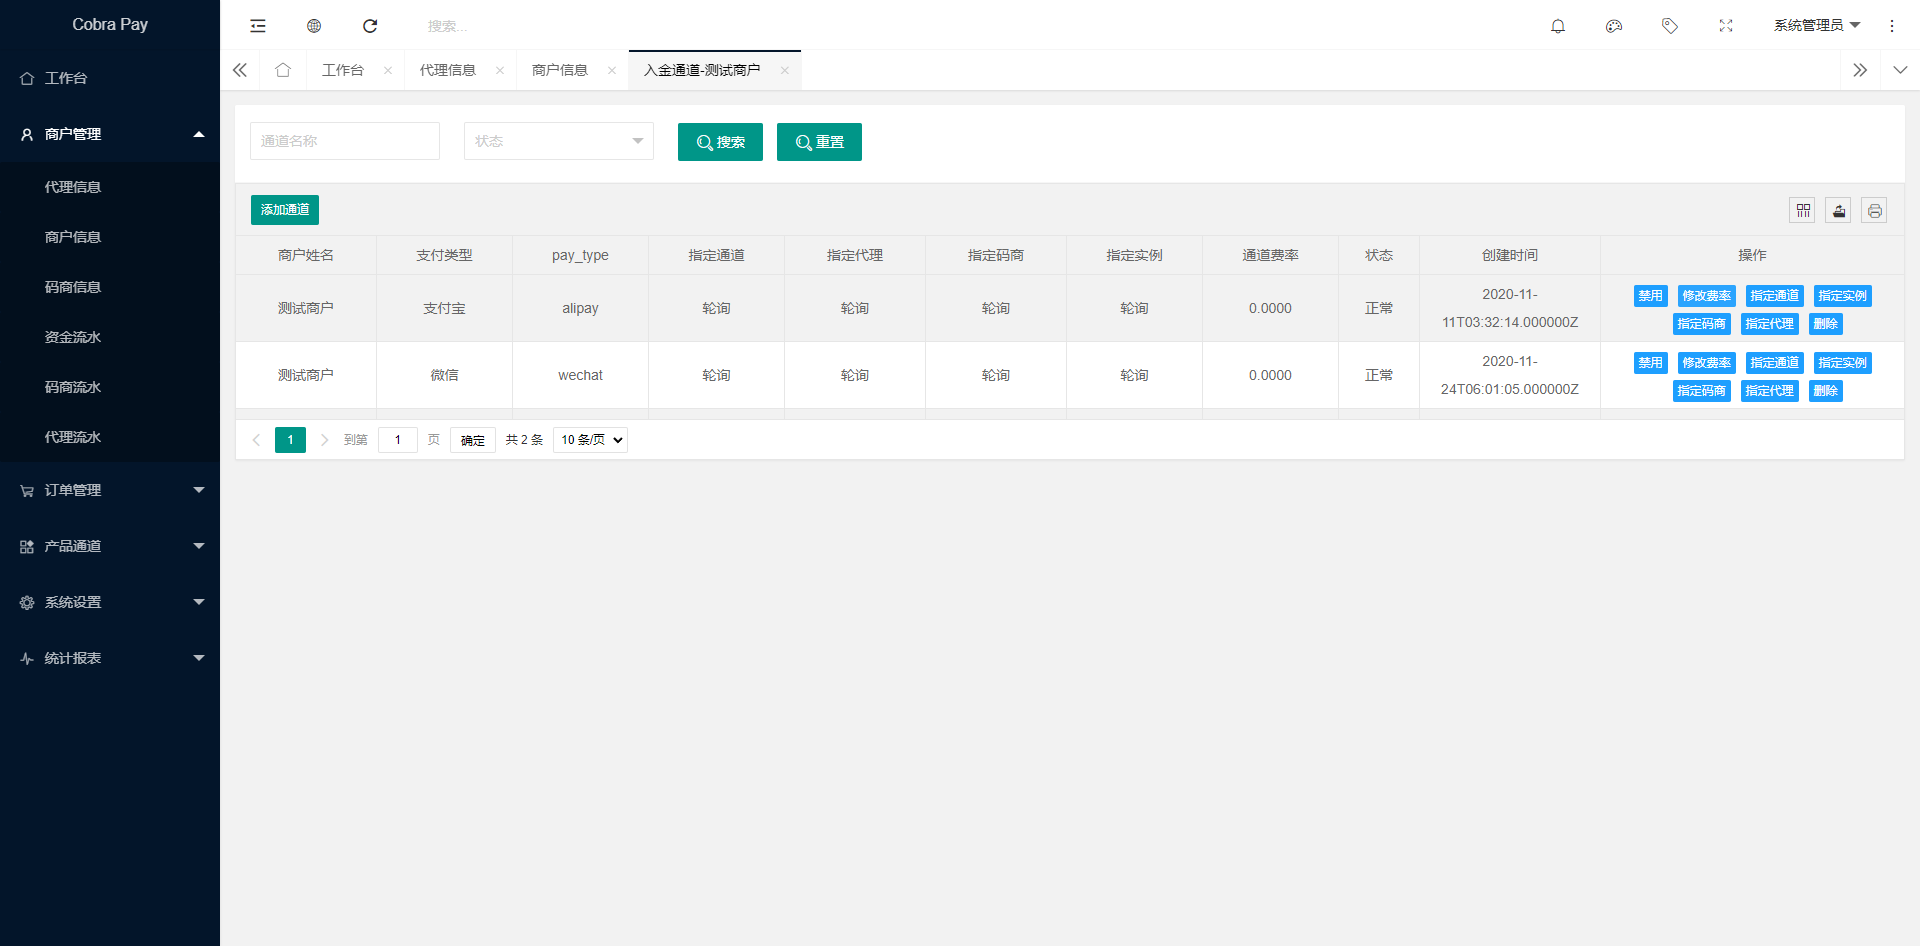Click the alipay pay_type cell
1920x946 pixels.
tap(580, 308)
